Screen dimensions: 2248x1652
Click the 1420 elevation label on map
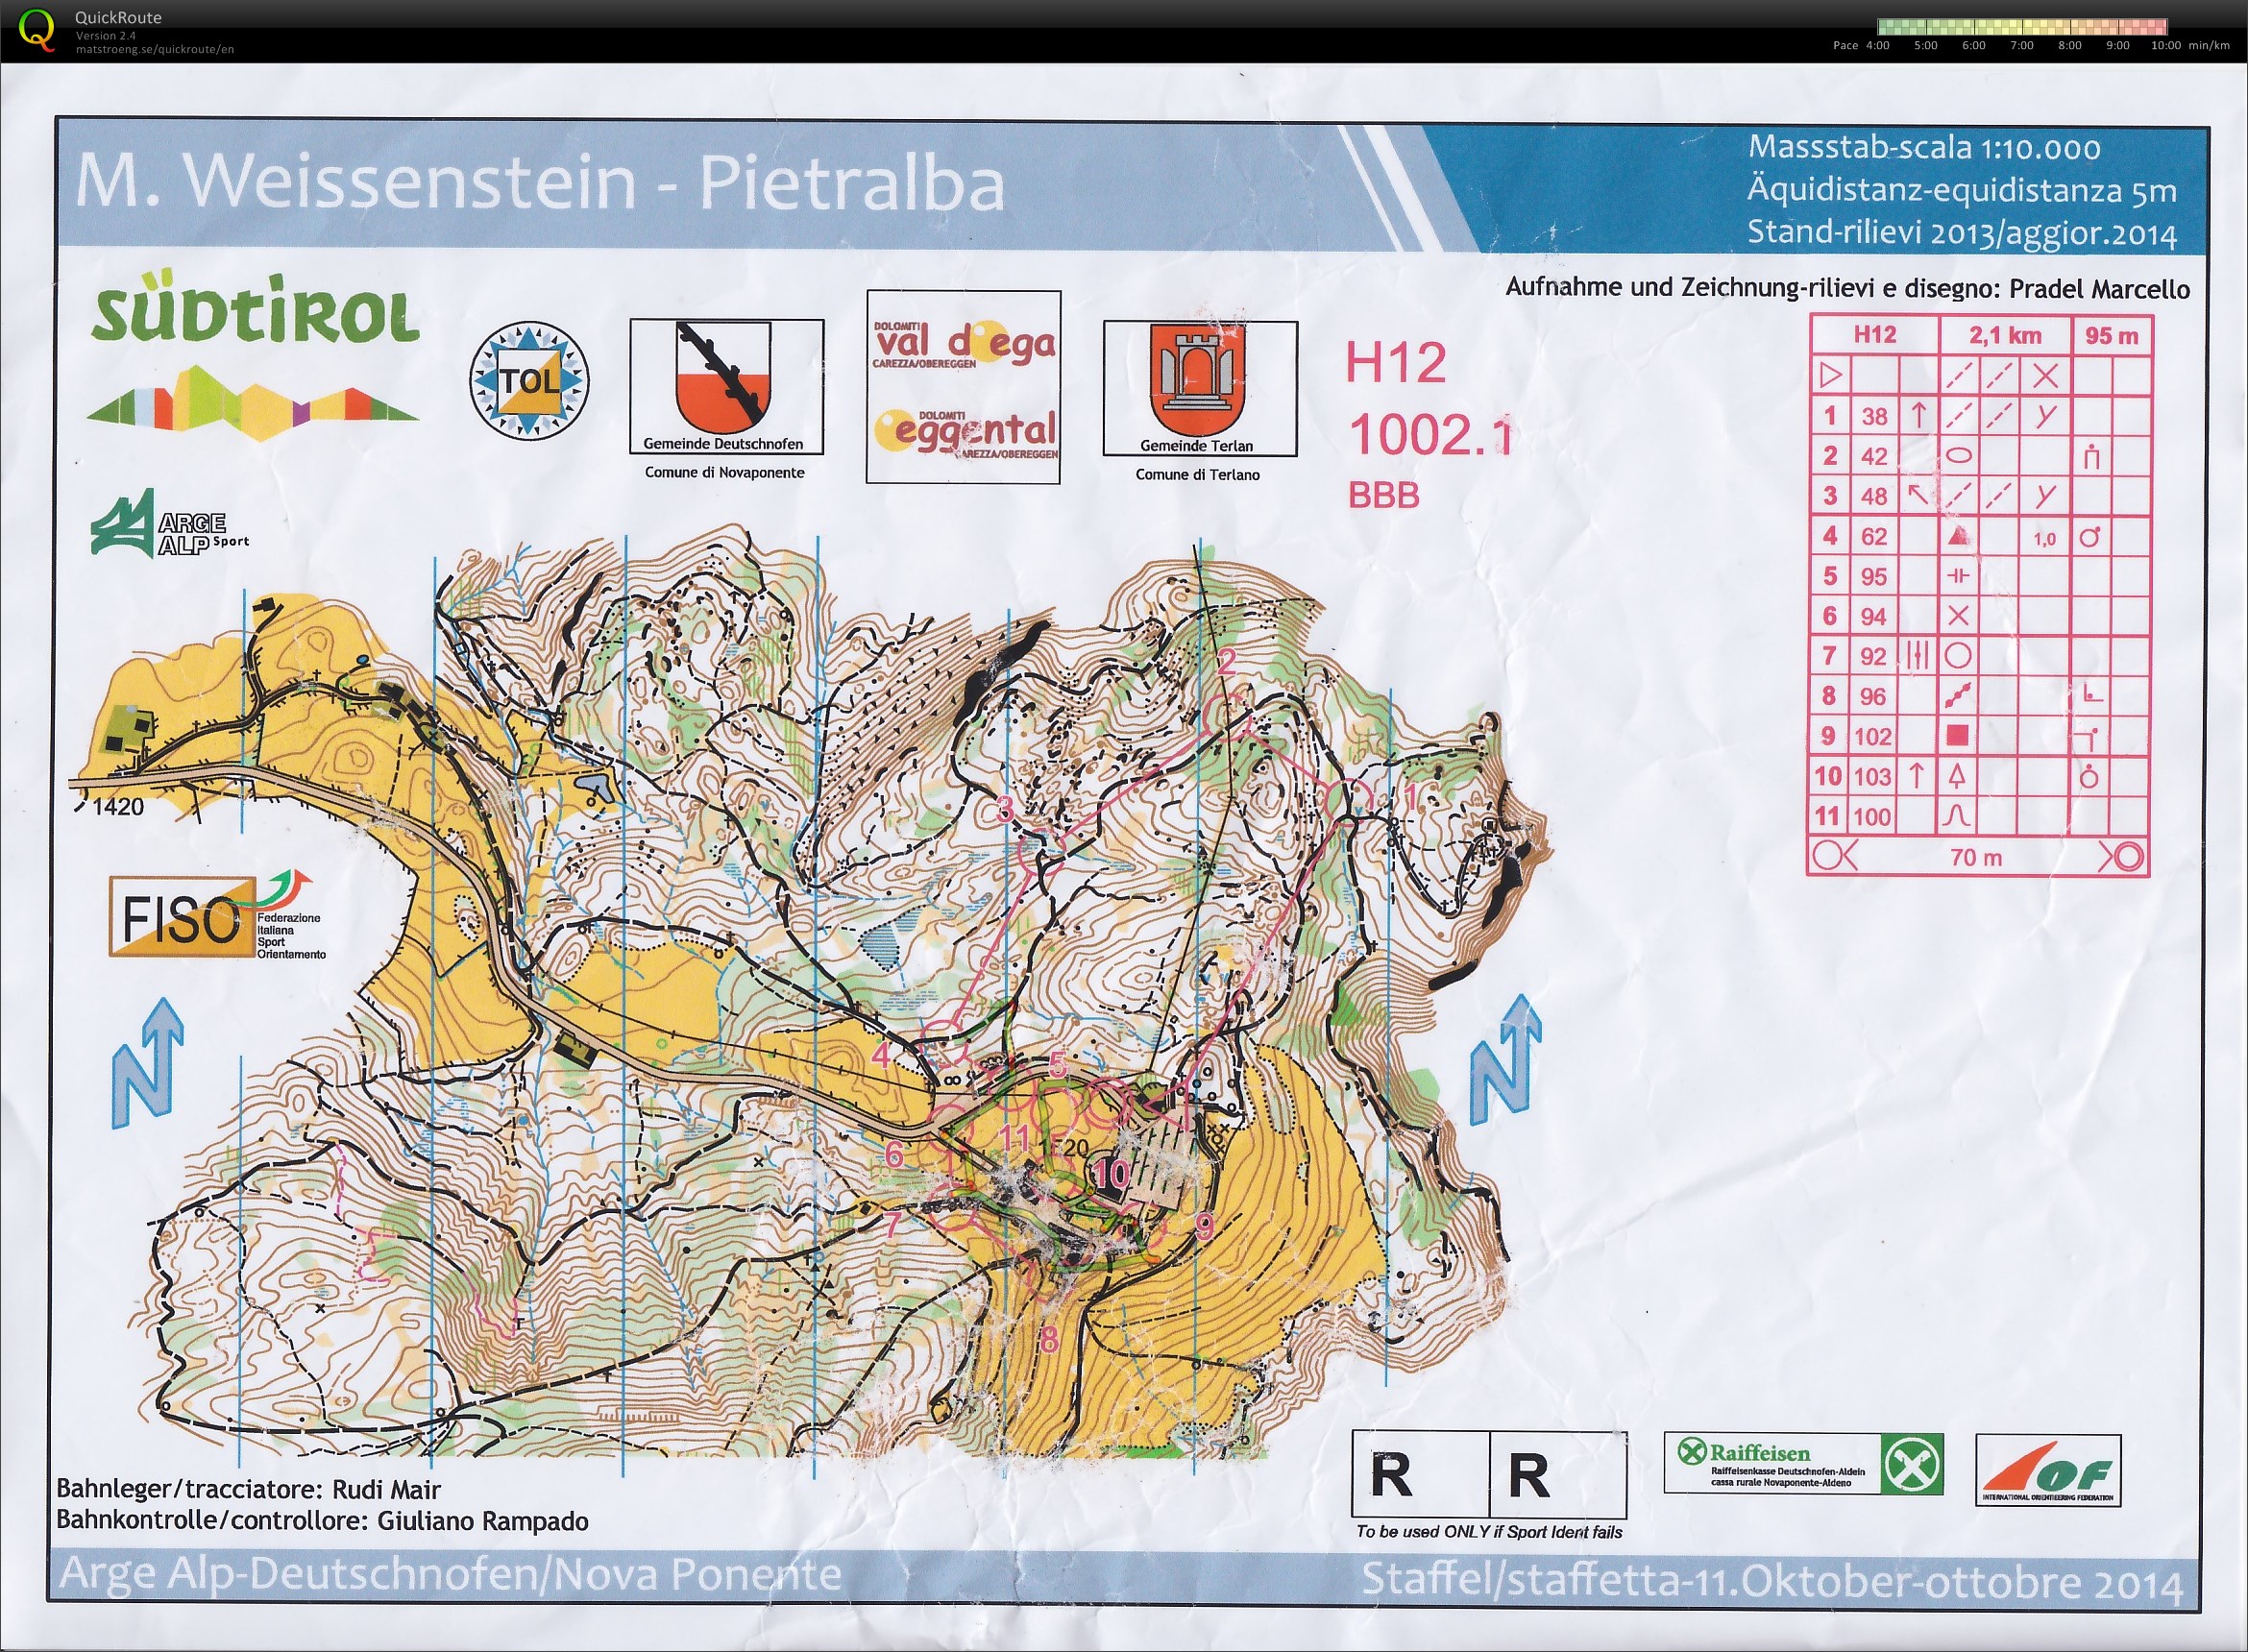click(118, 806)
